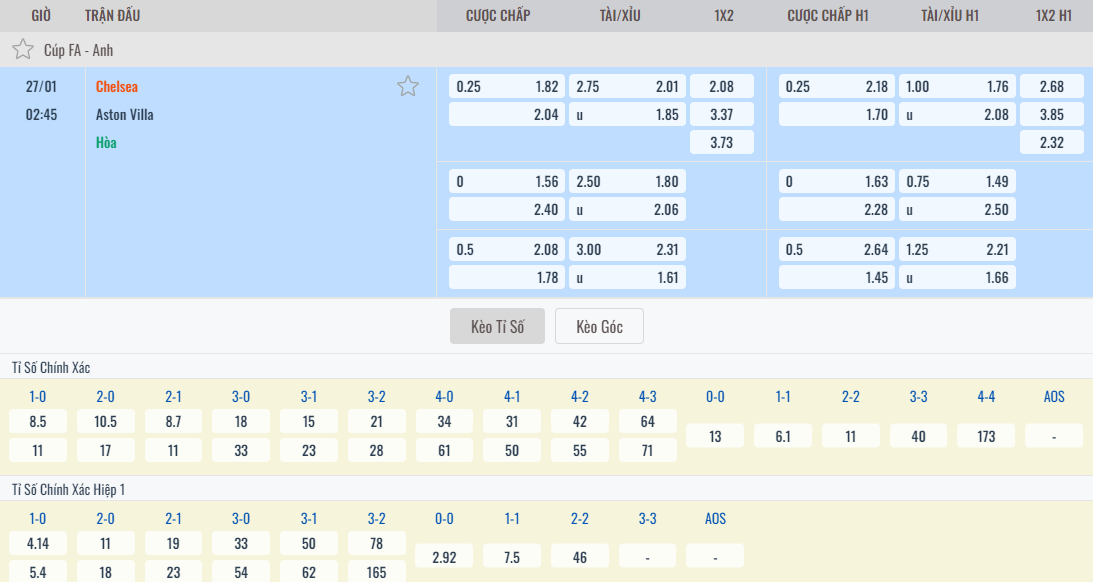Pick first-half handicap 0.5 odds 2.64

(836, 249)
